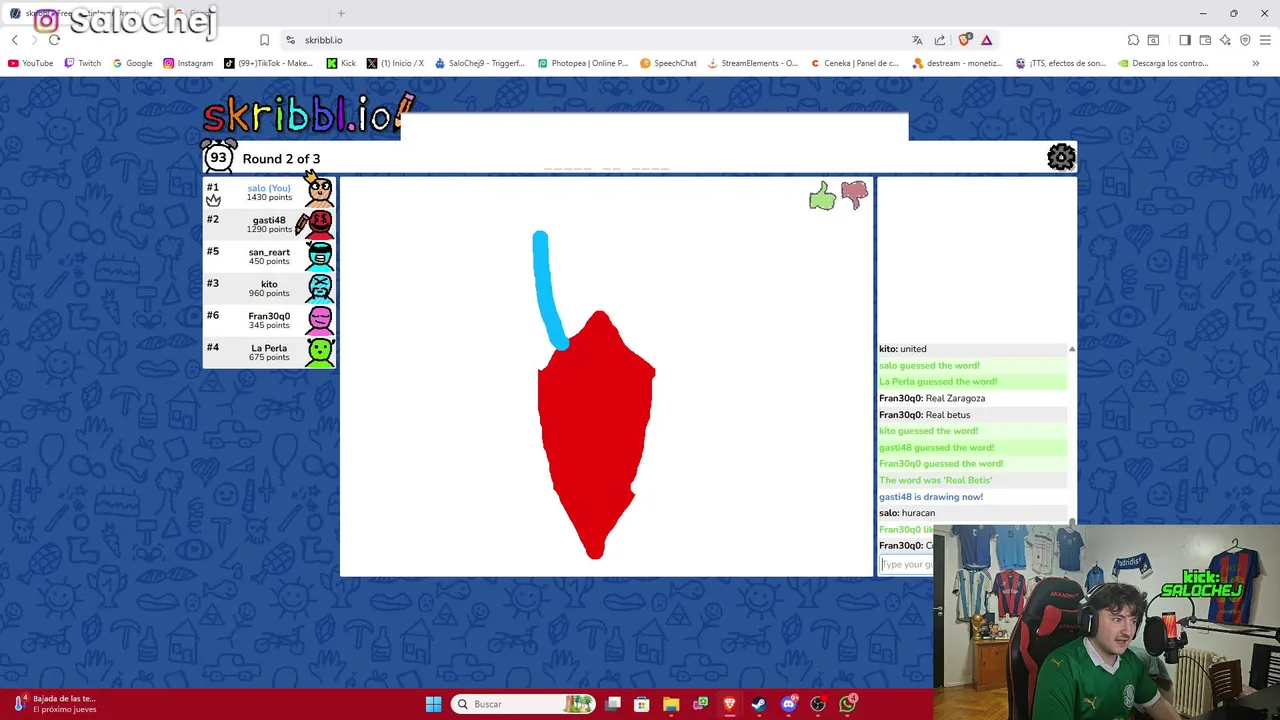1280x720 pixels.
Task: Open Task View on taskbar
Action: pos(613,704)
